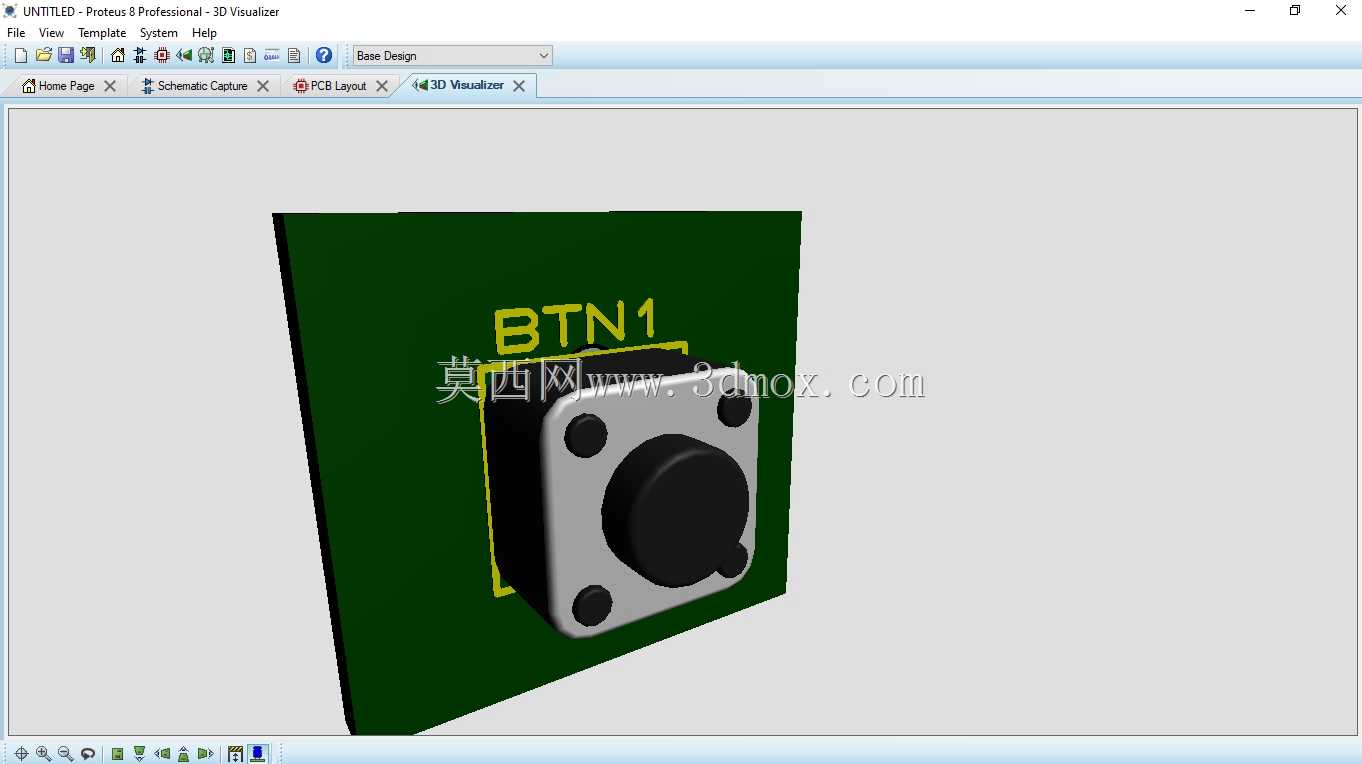The image size is (1362, 764).
Task: Open the File menu
Action: (16, 33)
